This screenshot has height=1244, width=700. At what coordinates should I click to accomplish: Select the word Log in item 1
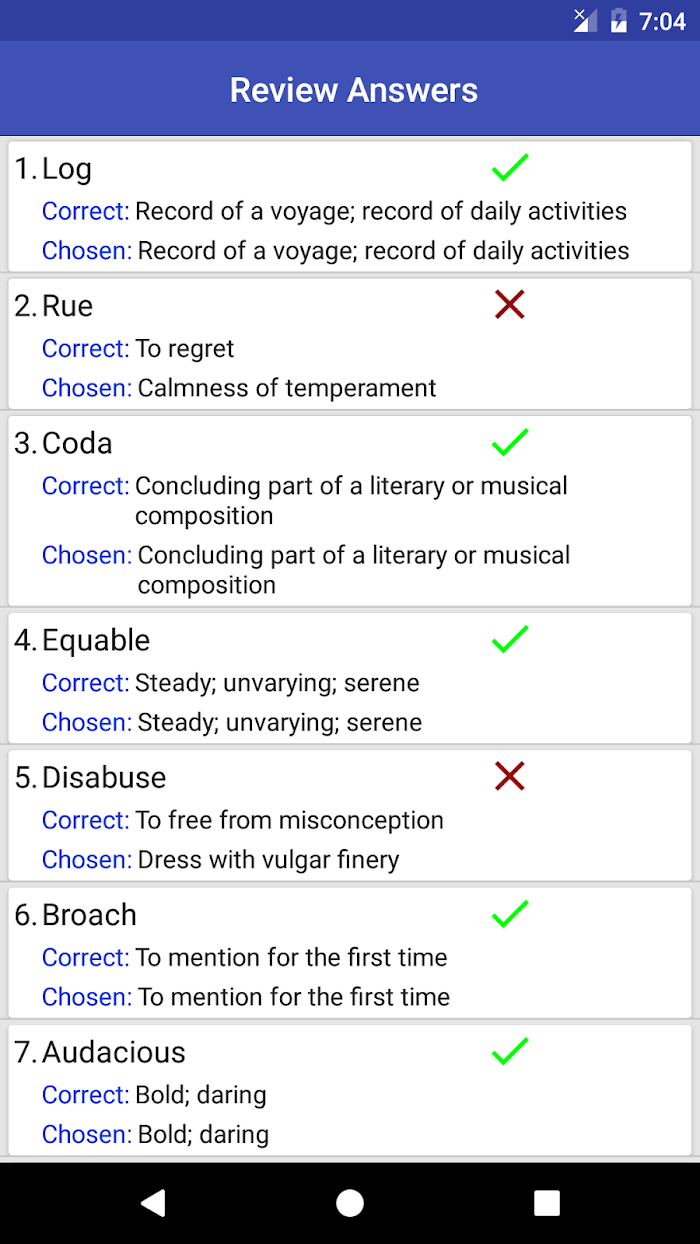pos(67,169)
